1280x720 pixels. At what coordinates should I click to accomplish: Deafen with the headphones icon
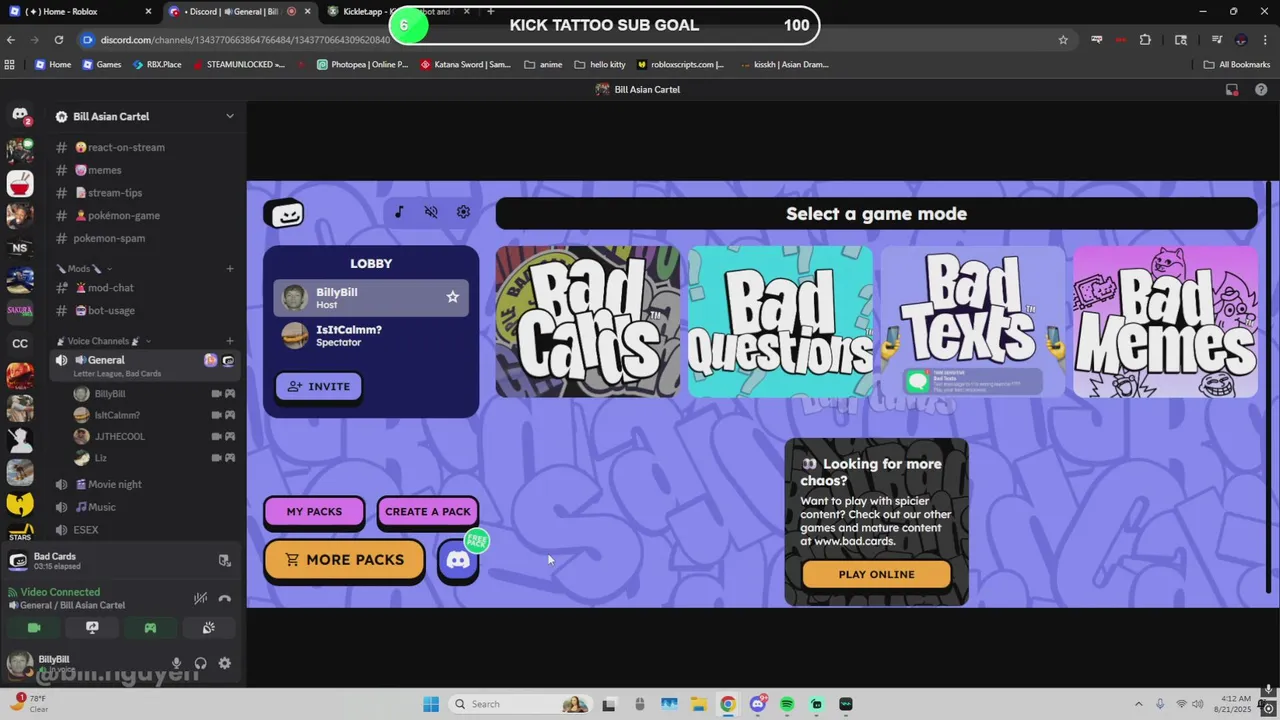[200, 663]
